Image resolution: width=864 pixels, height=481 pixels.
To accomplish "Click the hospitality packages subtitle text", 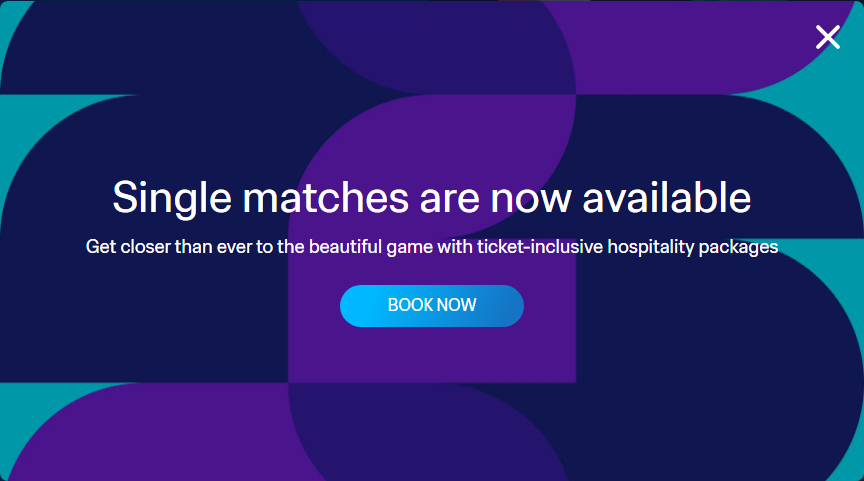I will pyautogui.click(x=431, y=246).
